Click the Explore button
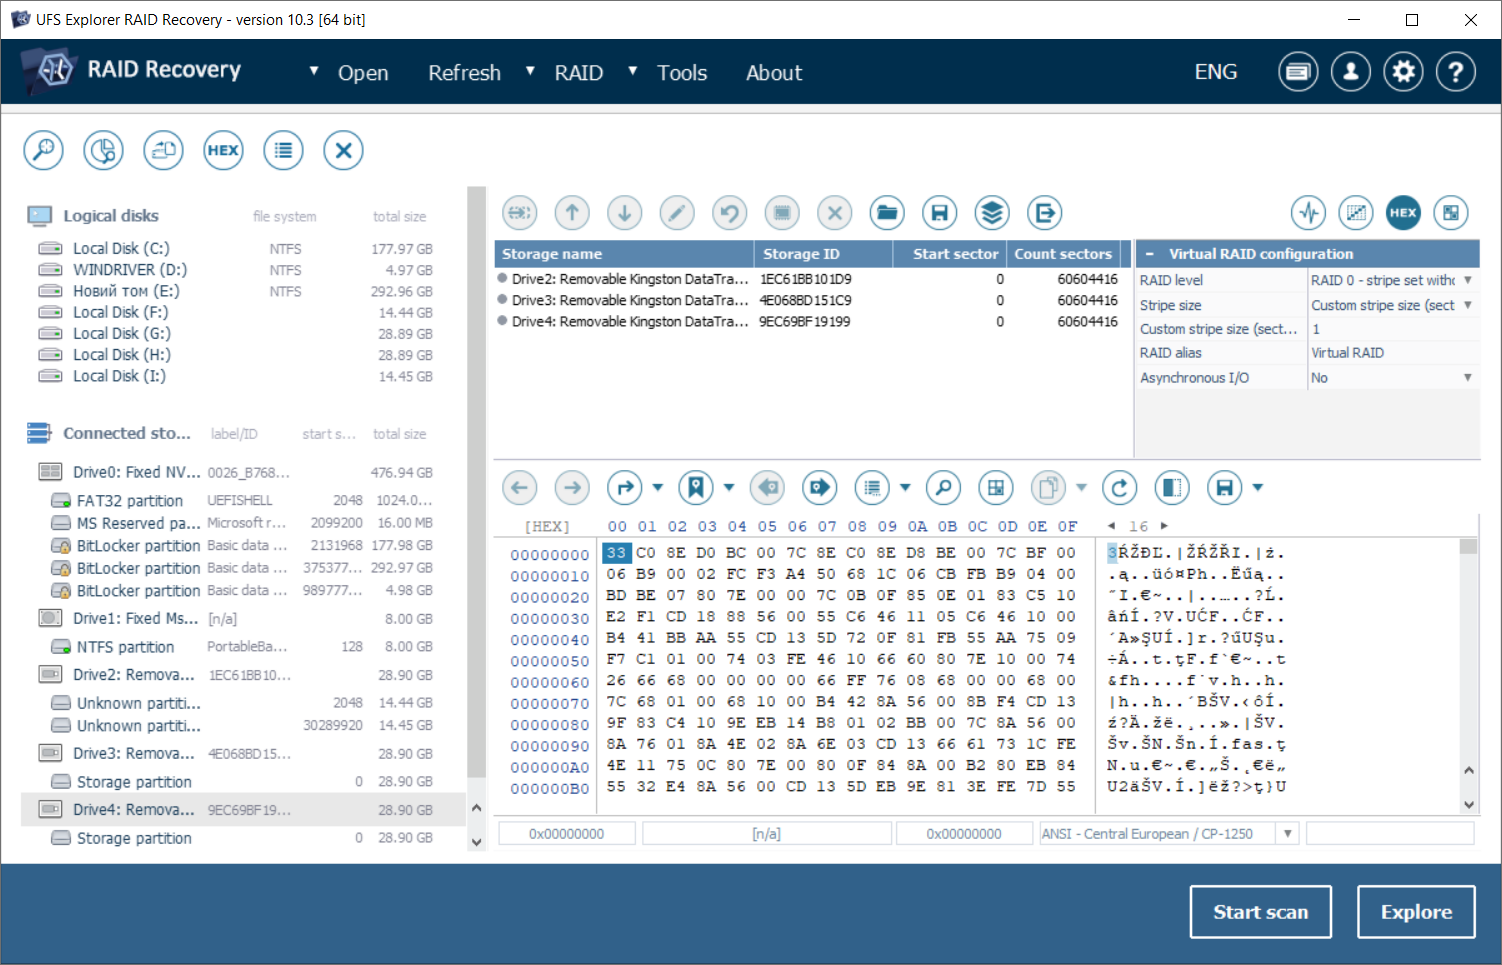 tap(1416, 912)
